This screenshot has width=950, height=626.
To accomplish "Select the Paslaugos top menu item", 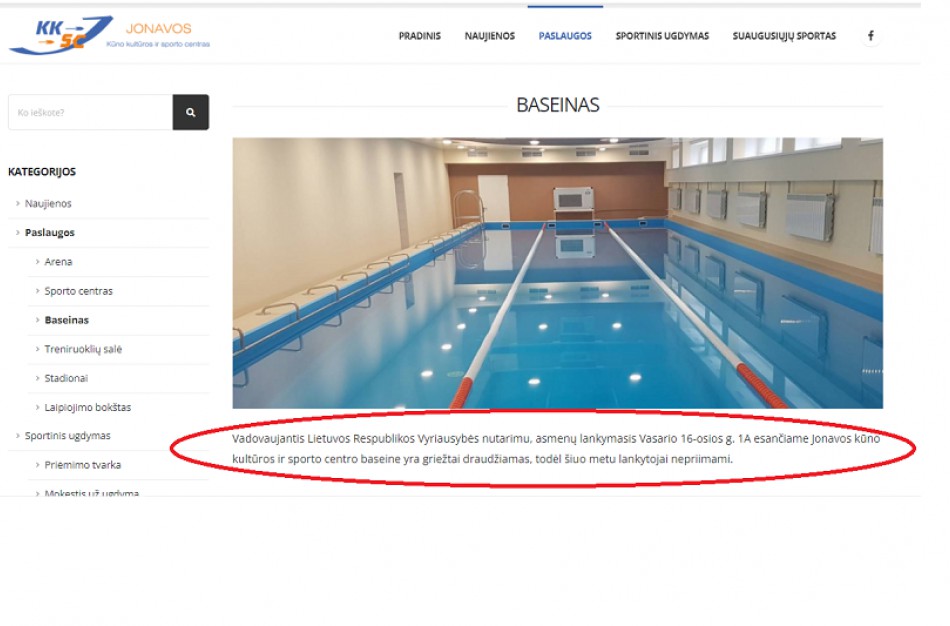I will pyautogui.click(x=565, y=36).
